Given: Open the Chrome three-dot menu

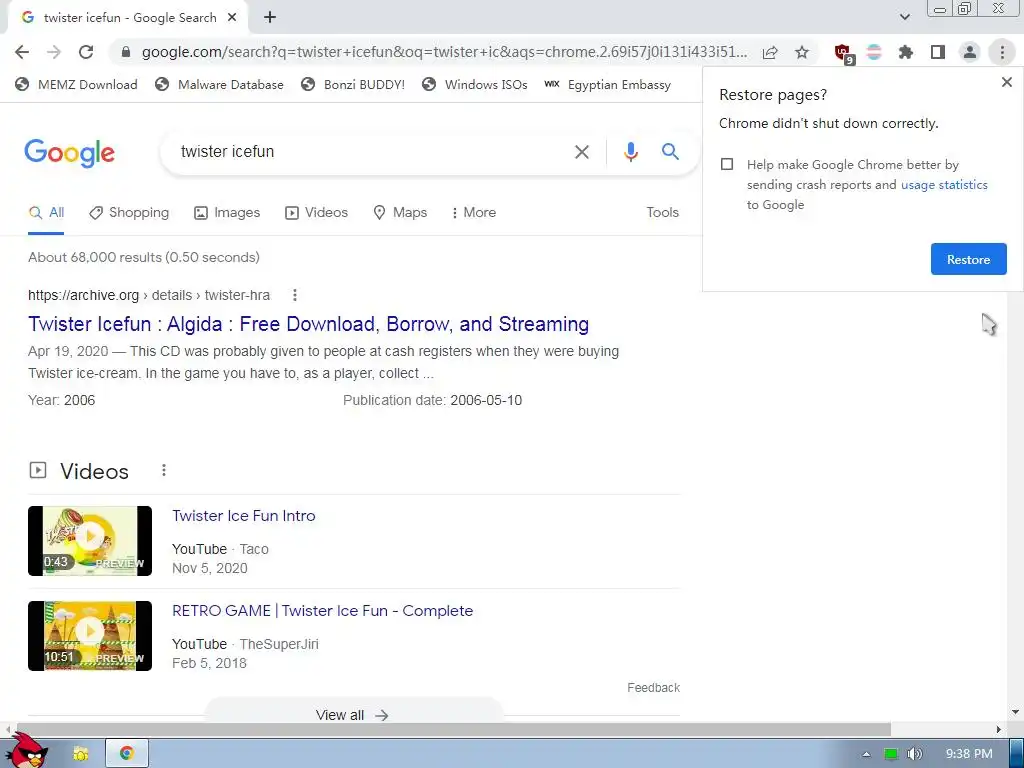Looking at the screenshot, I should click(1002, 52).
